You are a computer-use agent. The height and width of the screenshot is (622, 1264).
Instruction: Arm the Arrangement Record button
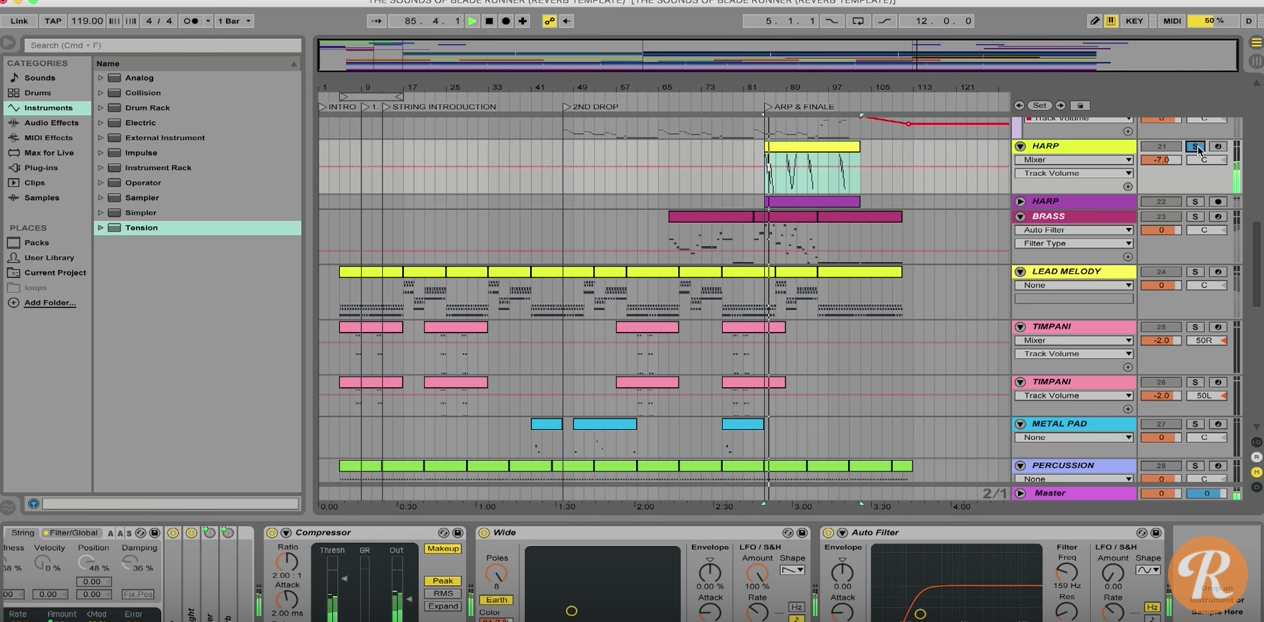click(x=506, y=21)
